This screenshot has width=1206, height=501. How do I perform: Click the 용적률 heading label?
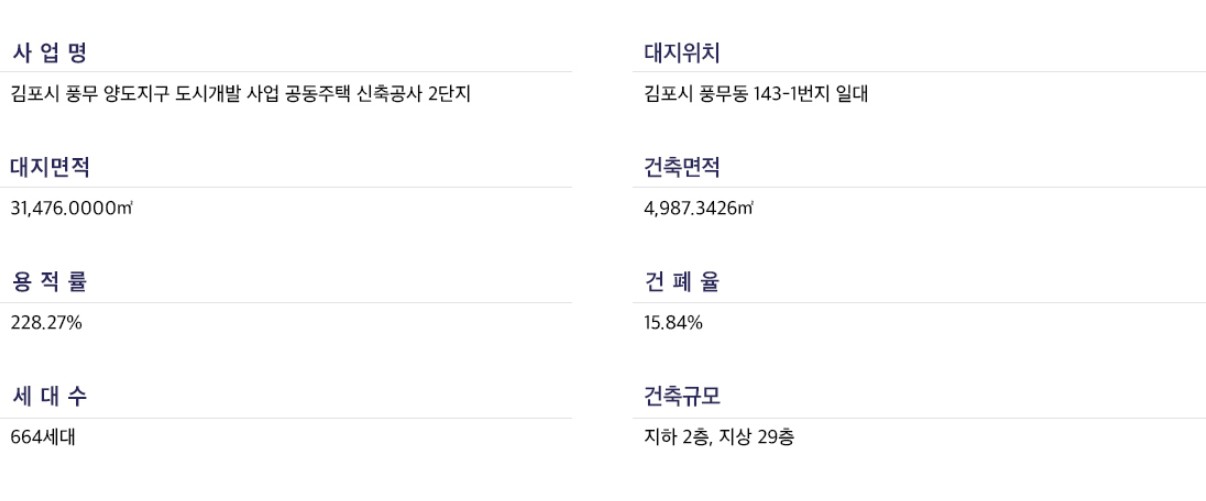(49, 283)
